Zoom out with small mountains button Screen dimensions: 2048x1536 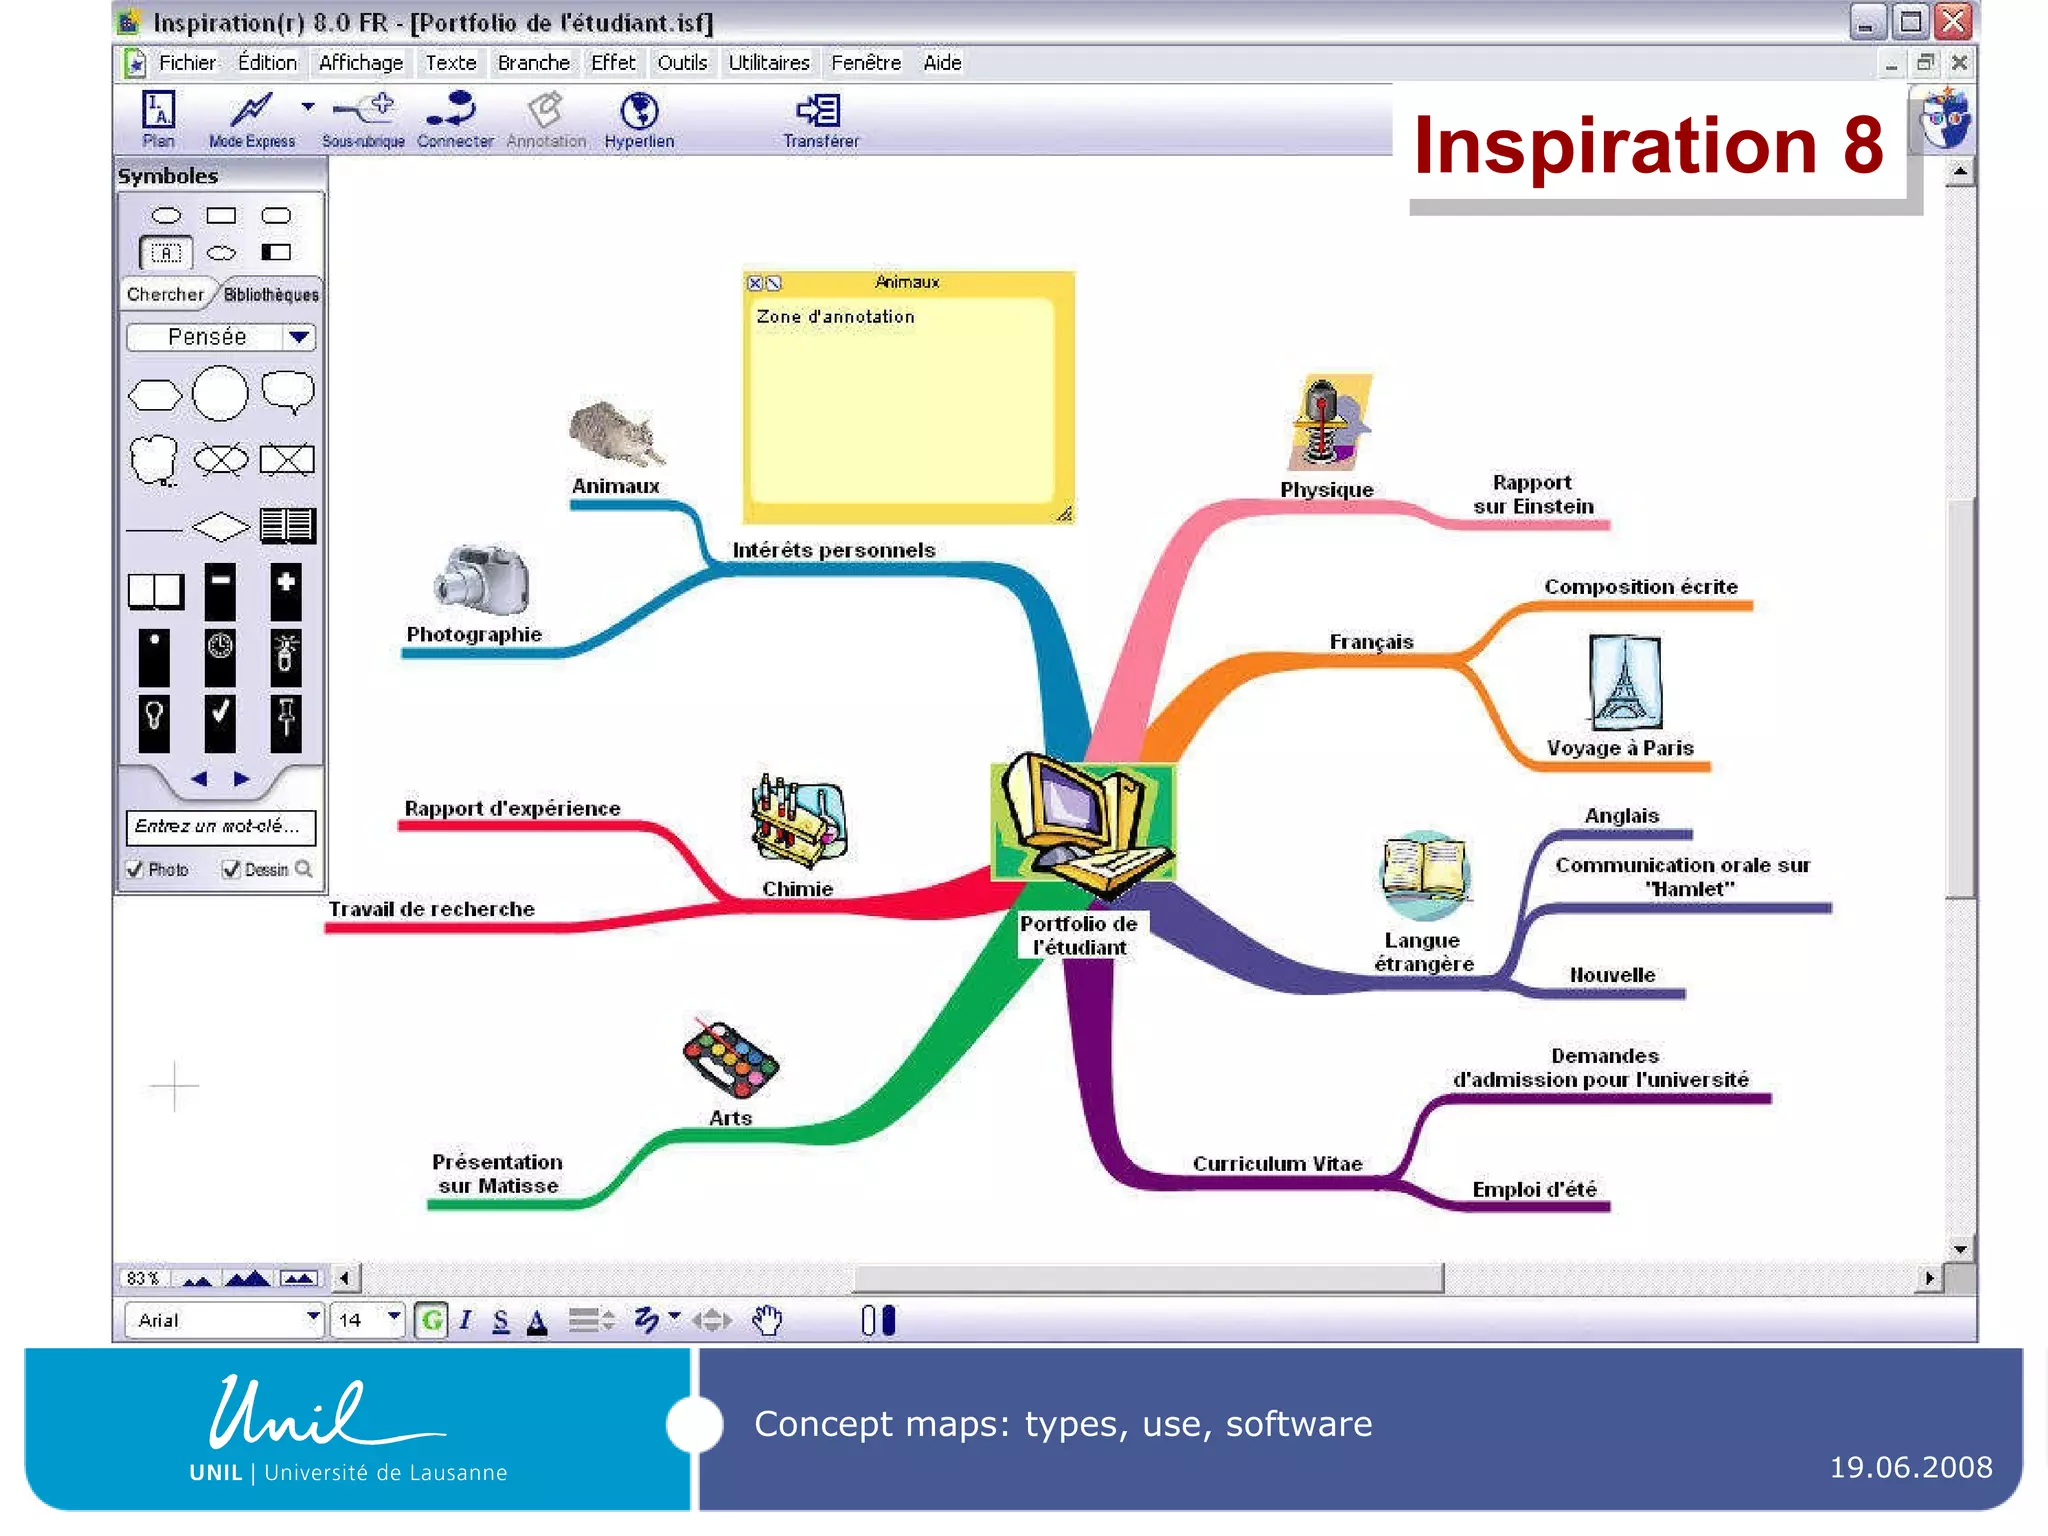point(197,1279)
